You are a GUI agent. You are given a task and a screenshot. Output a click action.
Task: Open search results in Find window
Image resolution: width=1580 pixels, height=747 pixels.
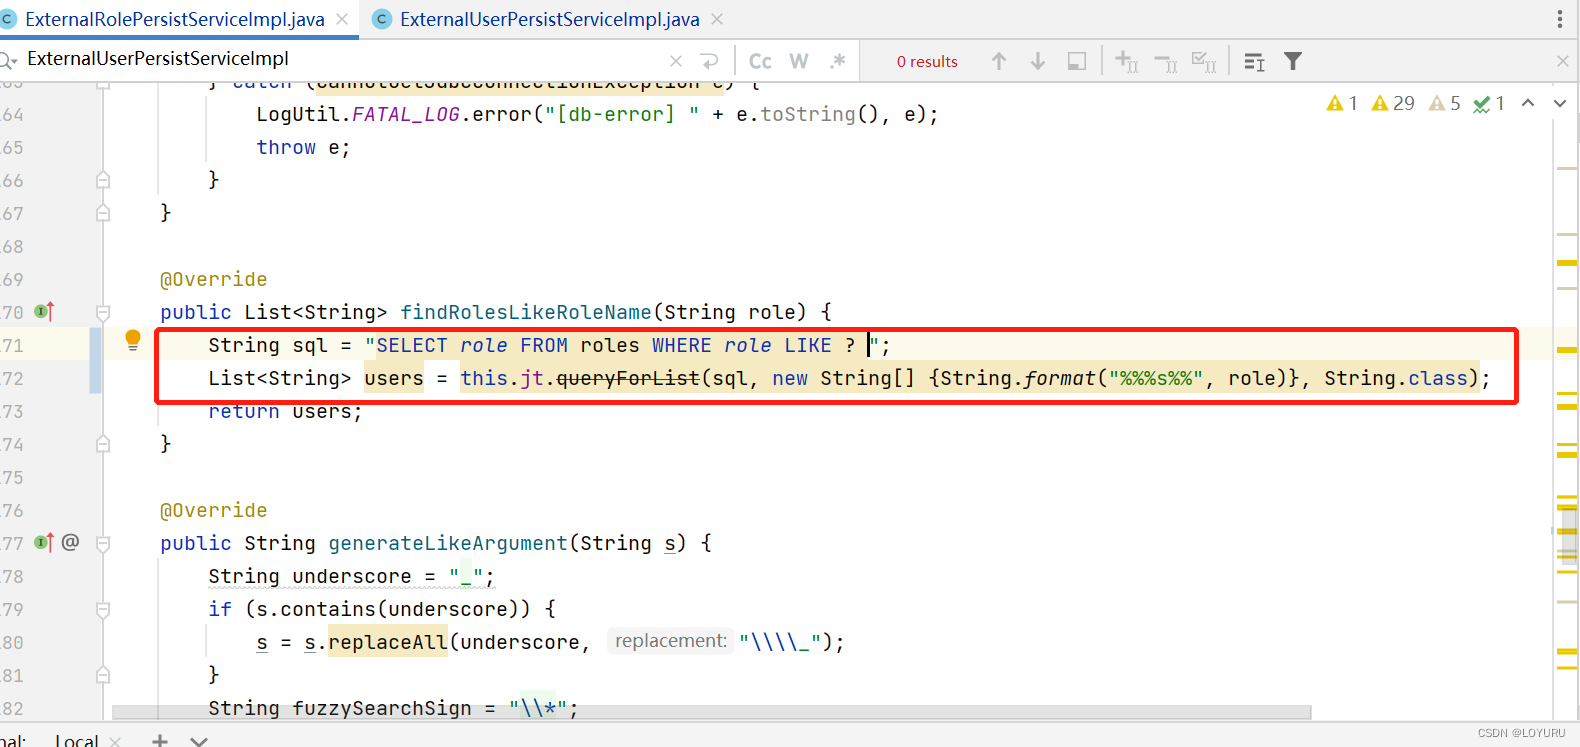coord(1254,62)
